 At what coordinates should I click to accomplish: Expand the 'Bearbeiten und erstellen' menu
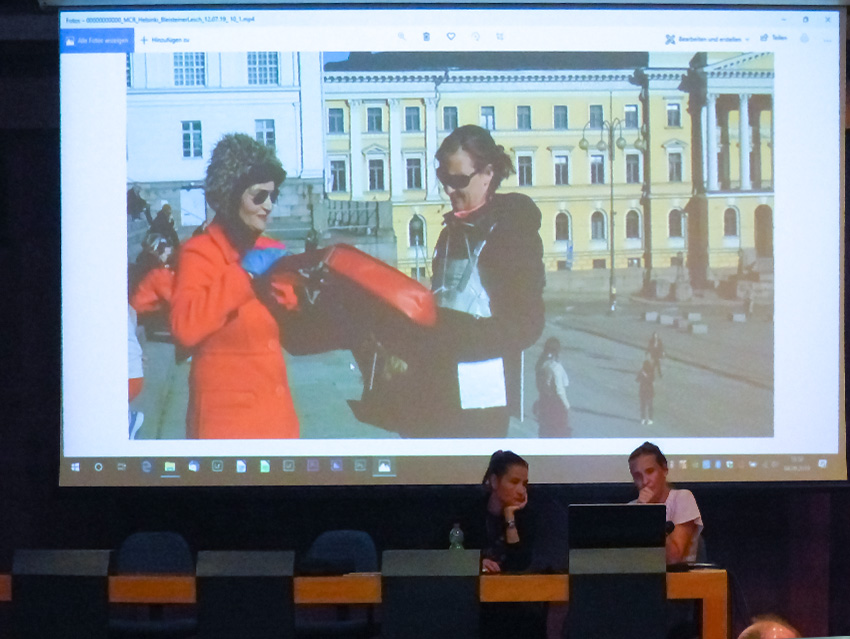(704, 38)
